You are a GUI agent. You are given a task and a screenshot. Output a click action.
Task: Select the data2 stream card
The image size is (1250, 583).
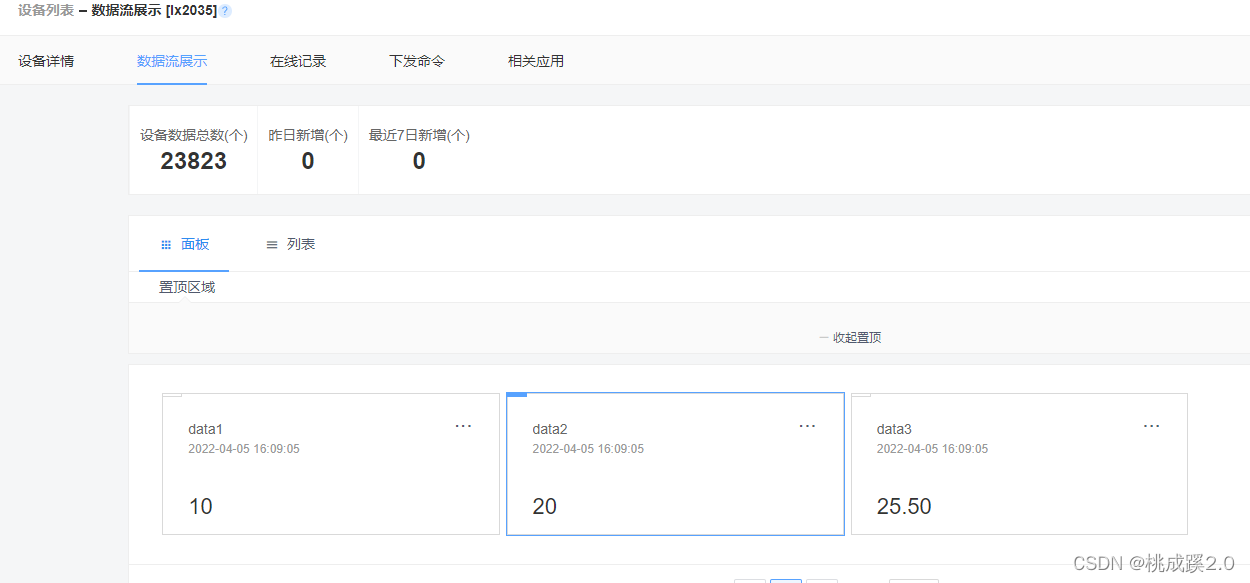[x=675, y=464]
